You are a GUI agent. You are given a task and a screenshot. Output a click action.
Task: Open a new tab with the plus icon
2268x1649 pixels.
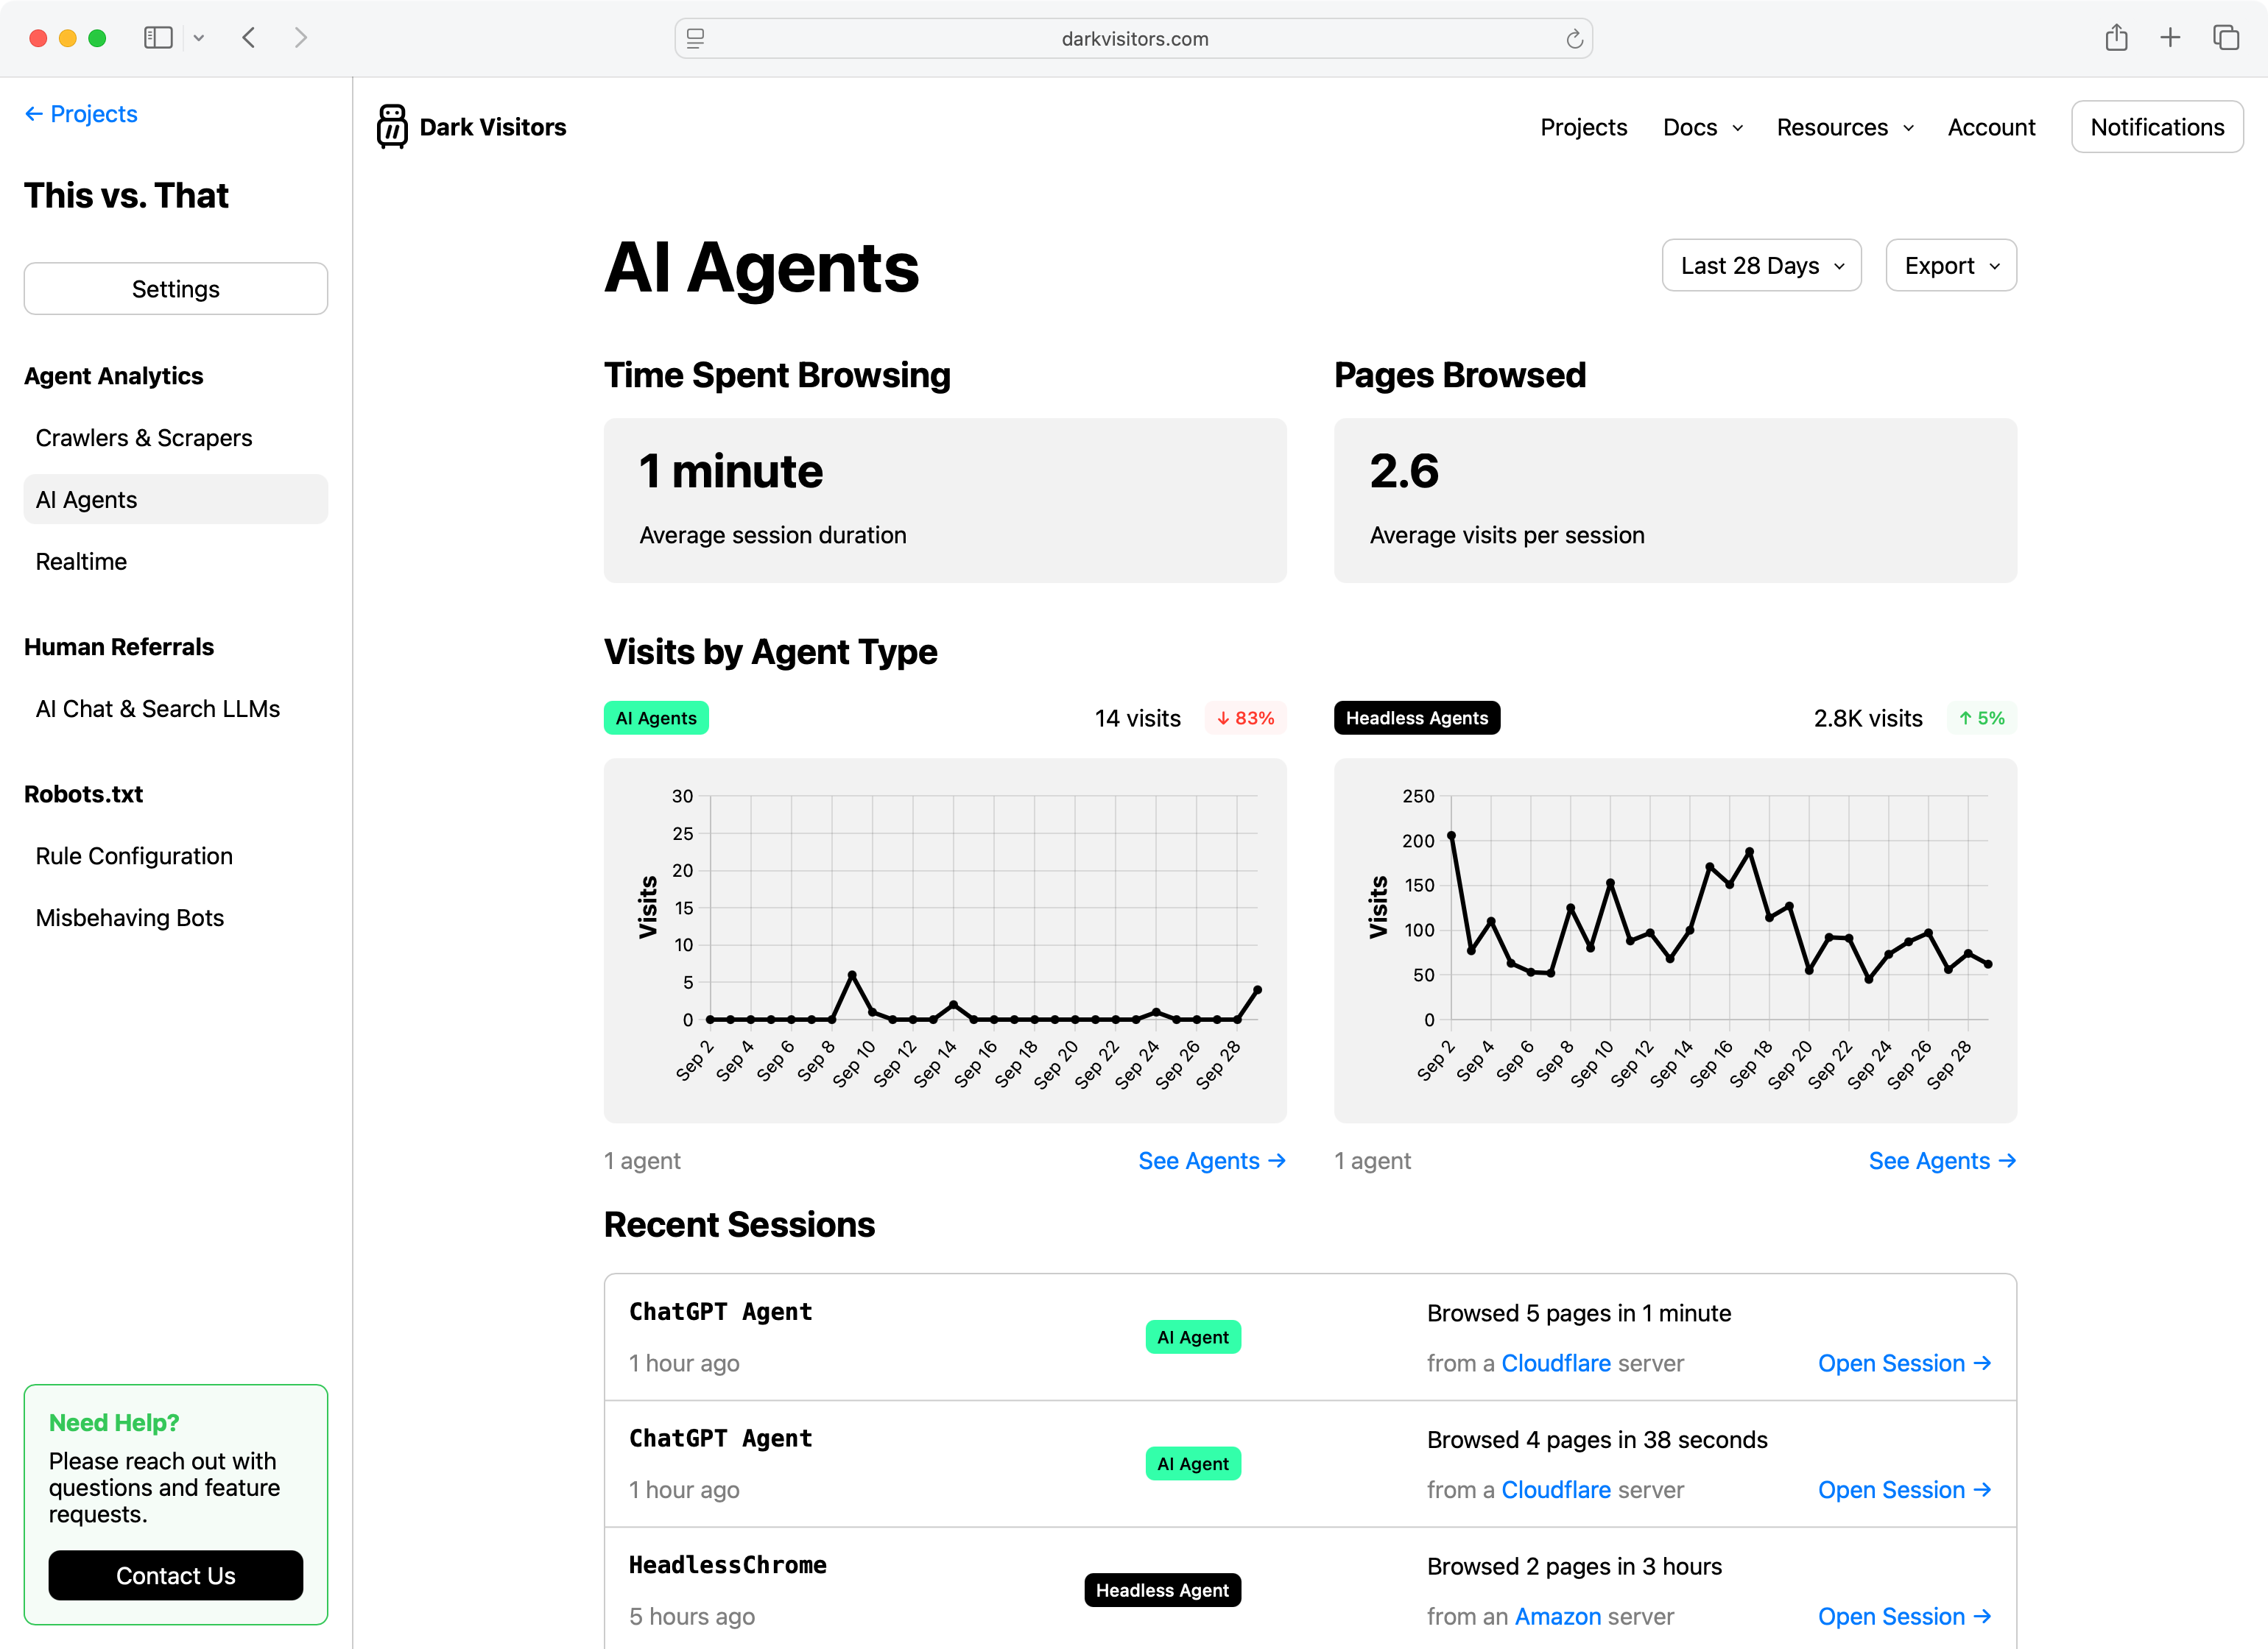coord(2170,38)
